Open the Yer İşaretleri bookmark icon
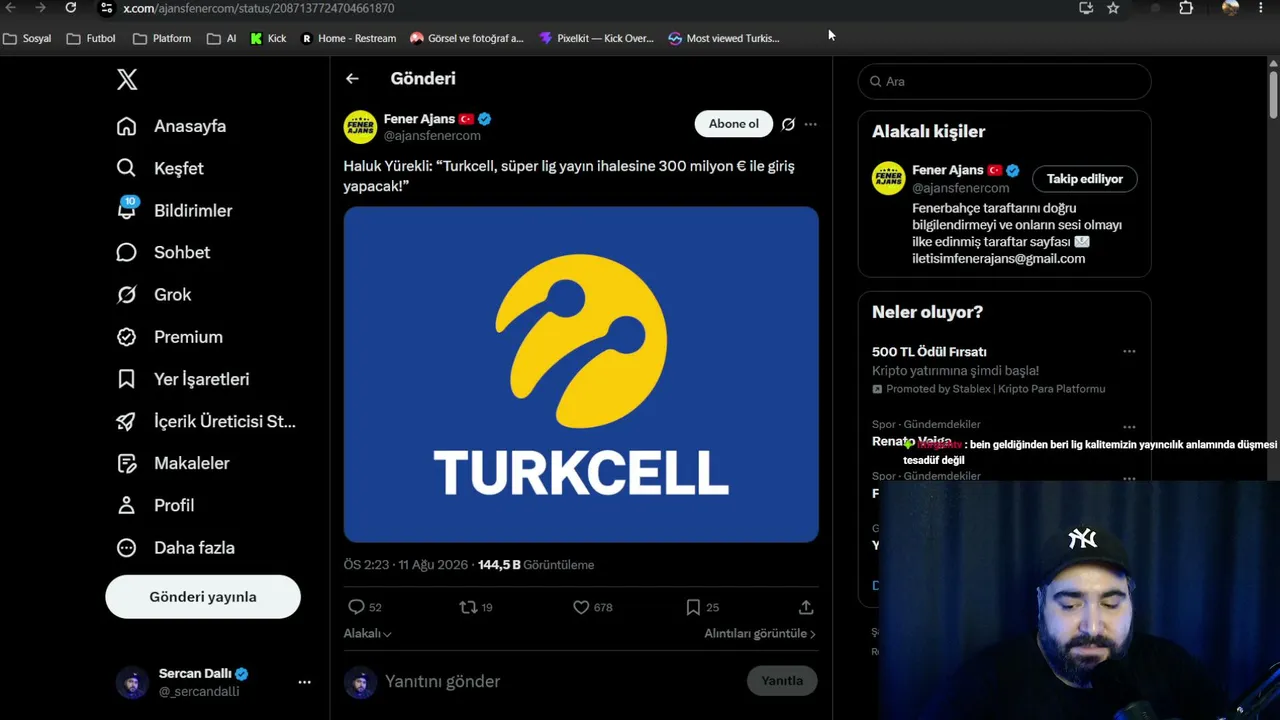1280x720 pixels. click(126, 379)
